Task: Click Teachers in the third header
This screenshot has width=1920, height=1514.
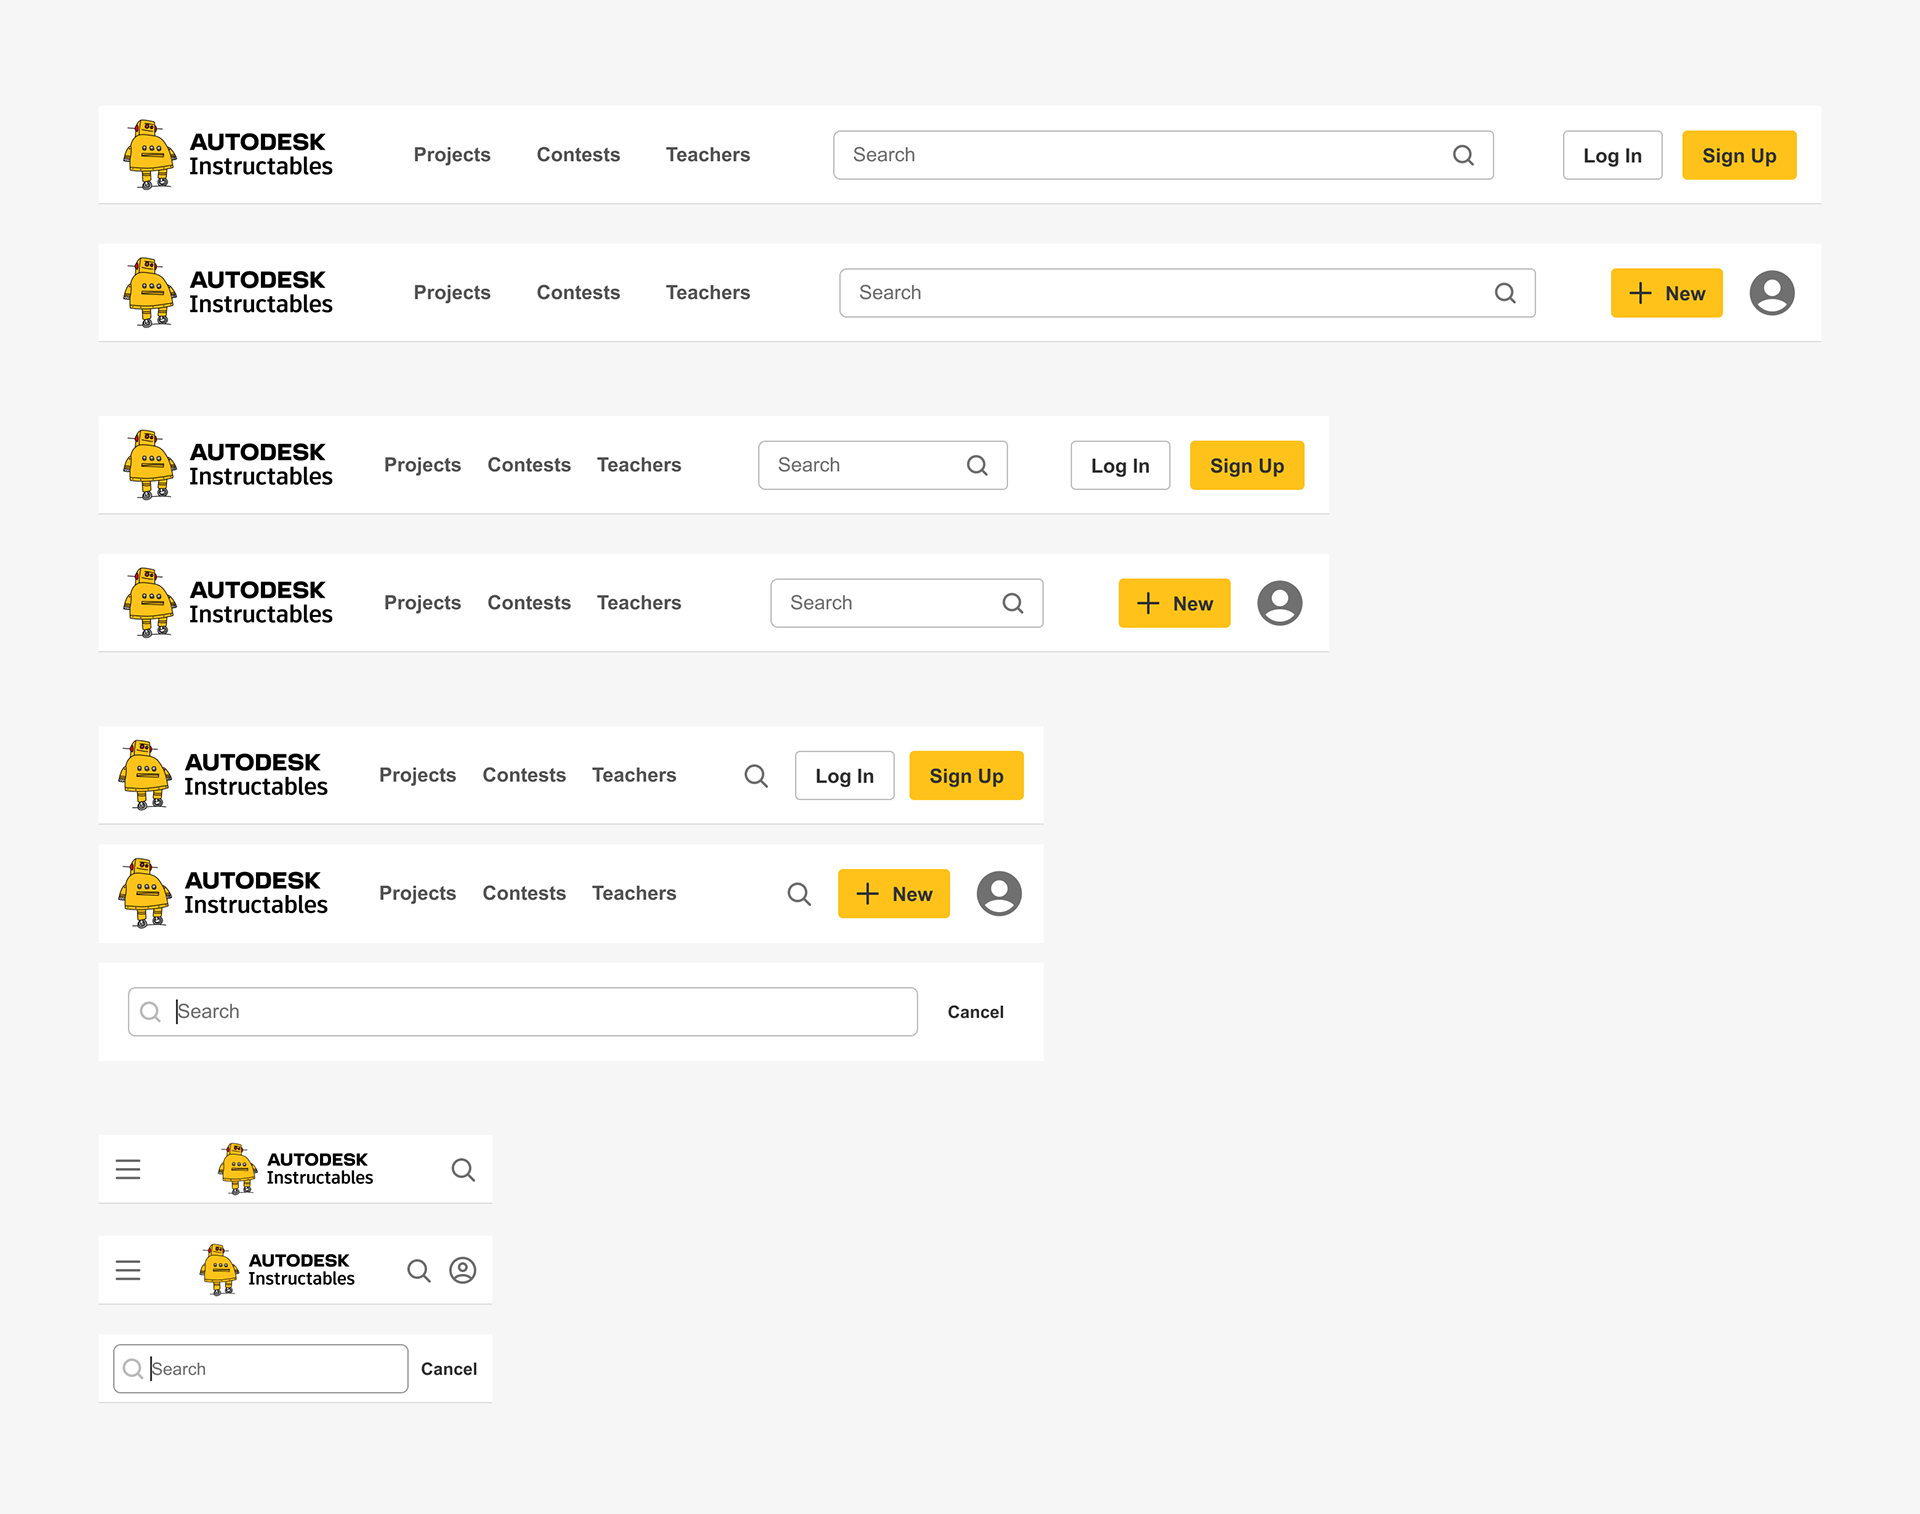Action: click(x=639, y=465)
